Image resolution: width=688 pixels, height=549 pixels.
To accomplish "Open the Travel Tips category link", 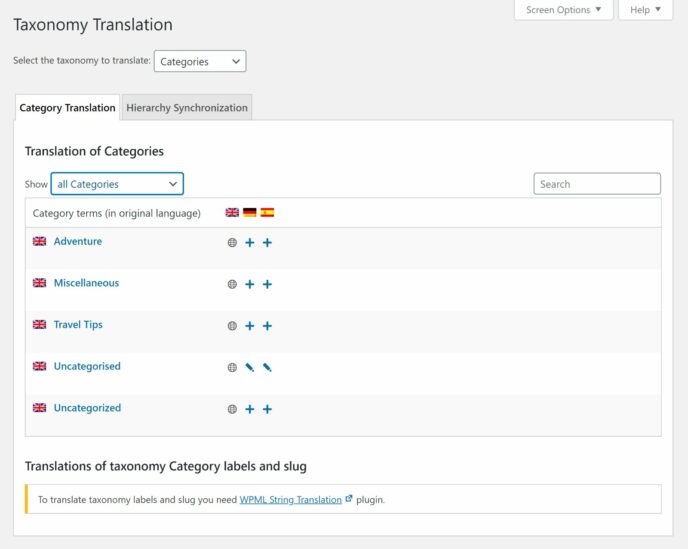I will point(78,325).
